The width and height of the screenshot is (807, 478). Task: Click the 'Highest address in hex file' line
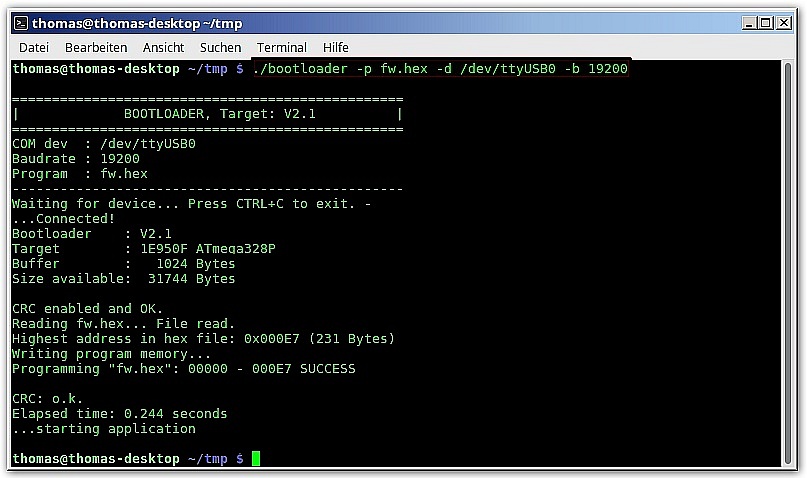point(203,339)
